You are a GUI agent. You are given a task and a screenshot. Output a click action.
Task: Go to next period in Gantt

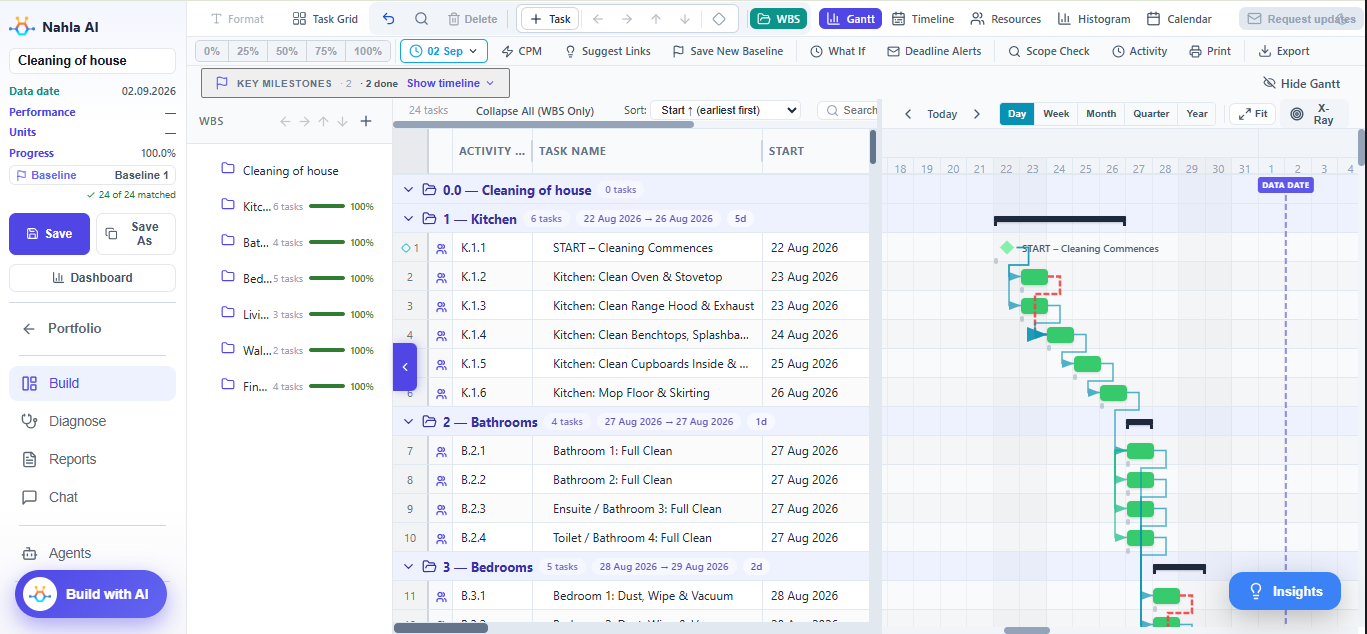coord(977,114)
